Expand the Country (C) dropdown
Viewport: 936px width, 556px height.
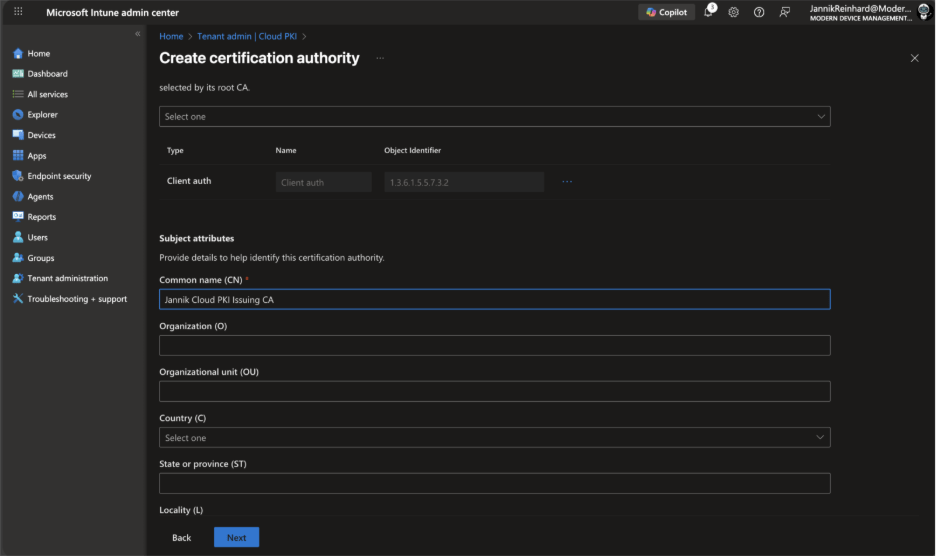tap(494, 438)
